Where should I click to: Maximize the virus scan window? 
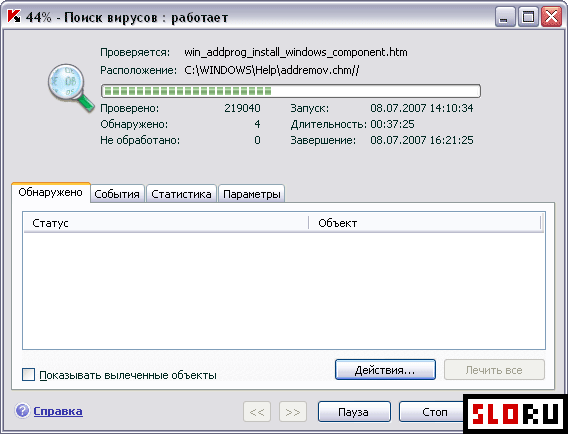point(528,17)
